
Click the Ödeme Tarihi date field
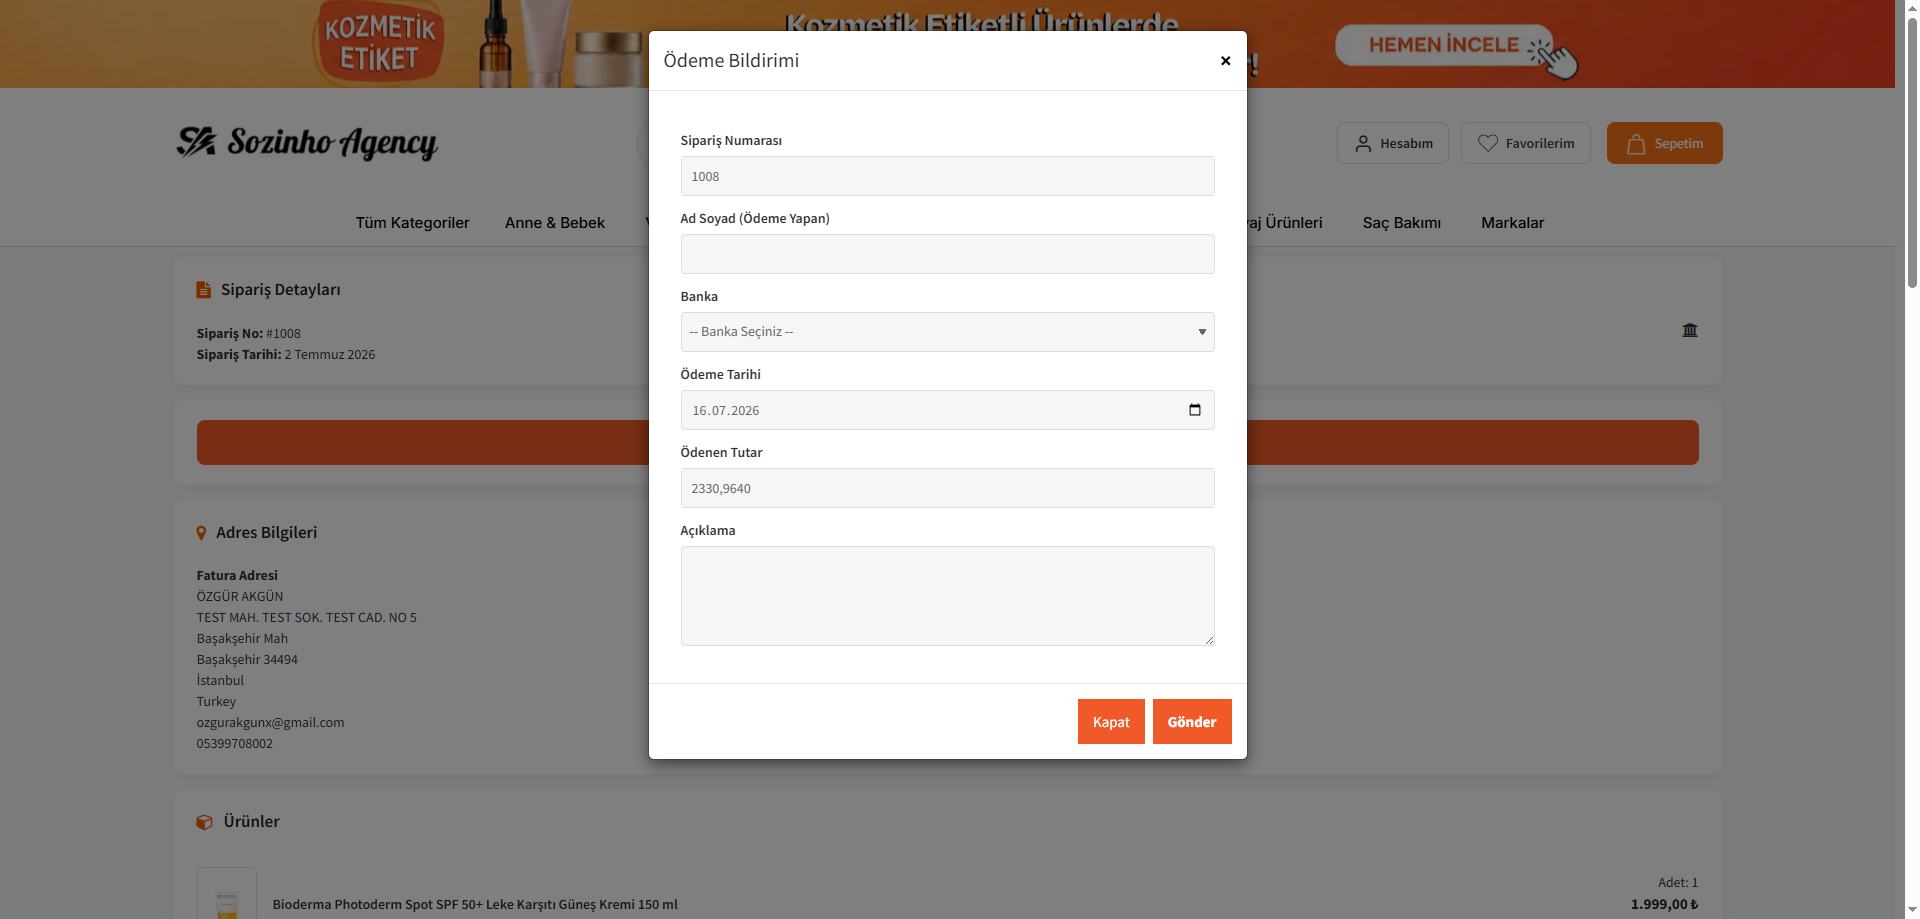947,410
